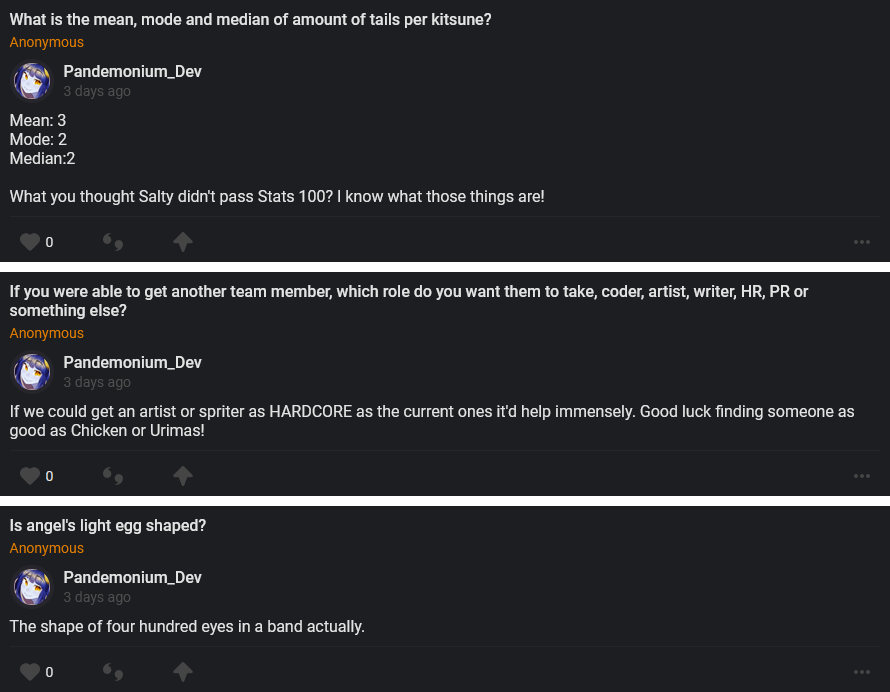
Task: Open Pandemonium_Dev profile name on kitsune answer
Action: point(132,71)
